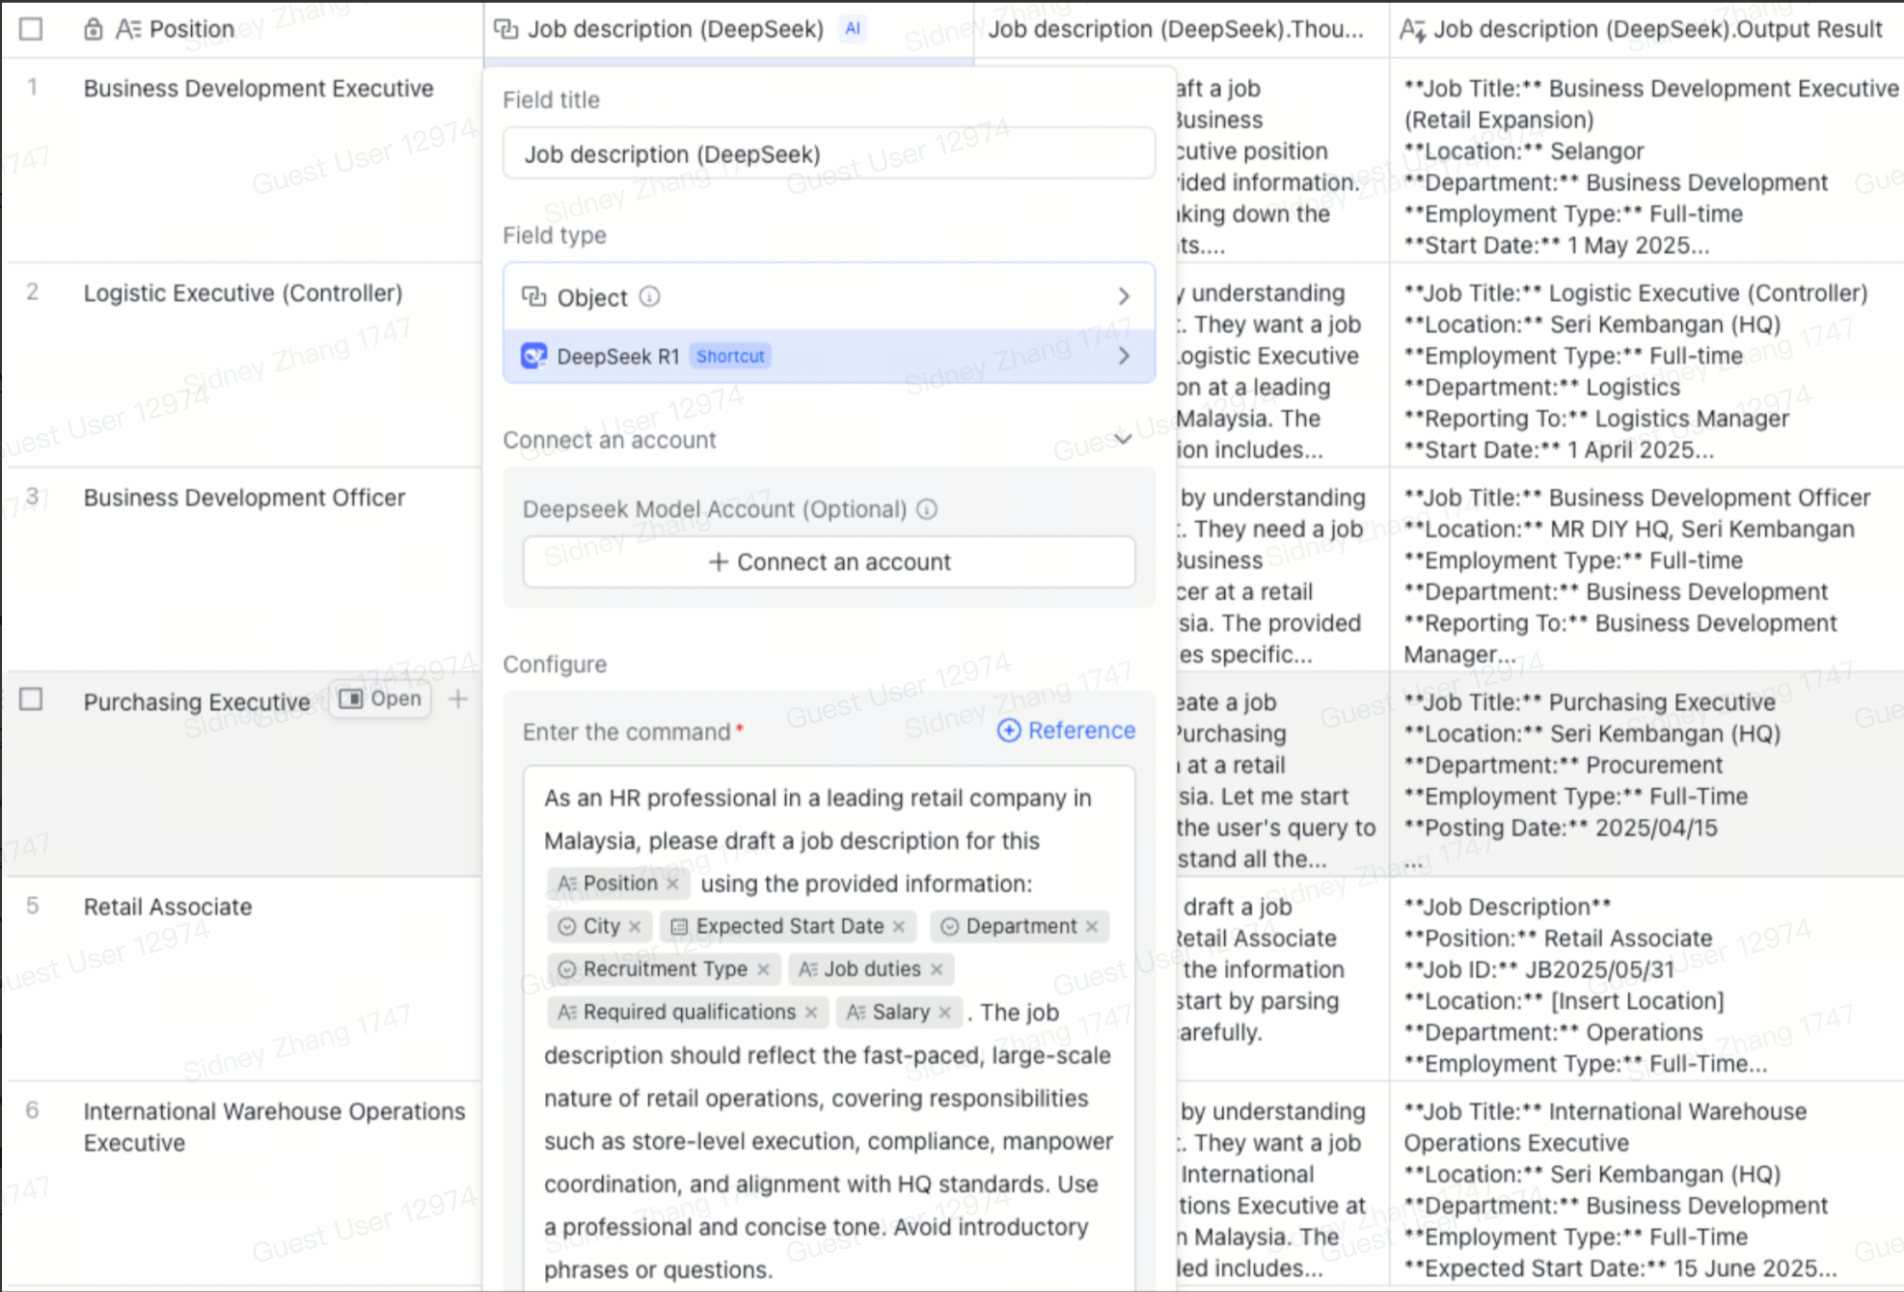Select the Business Development Executive cell
1904x1292 pixels.
(258, 160)
